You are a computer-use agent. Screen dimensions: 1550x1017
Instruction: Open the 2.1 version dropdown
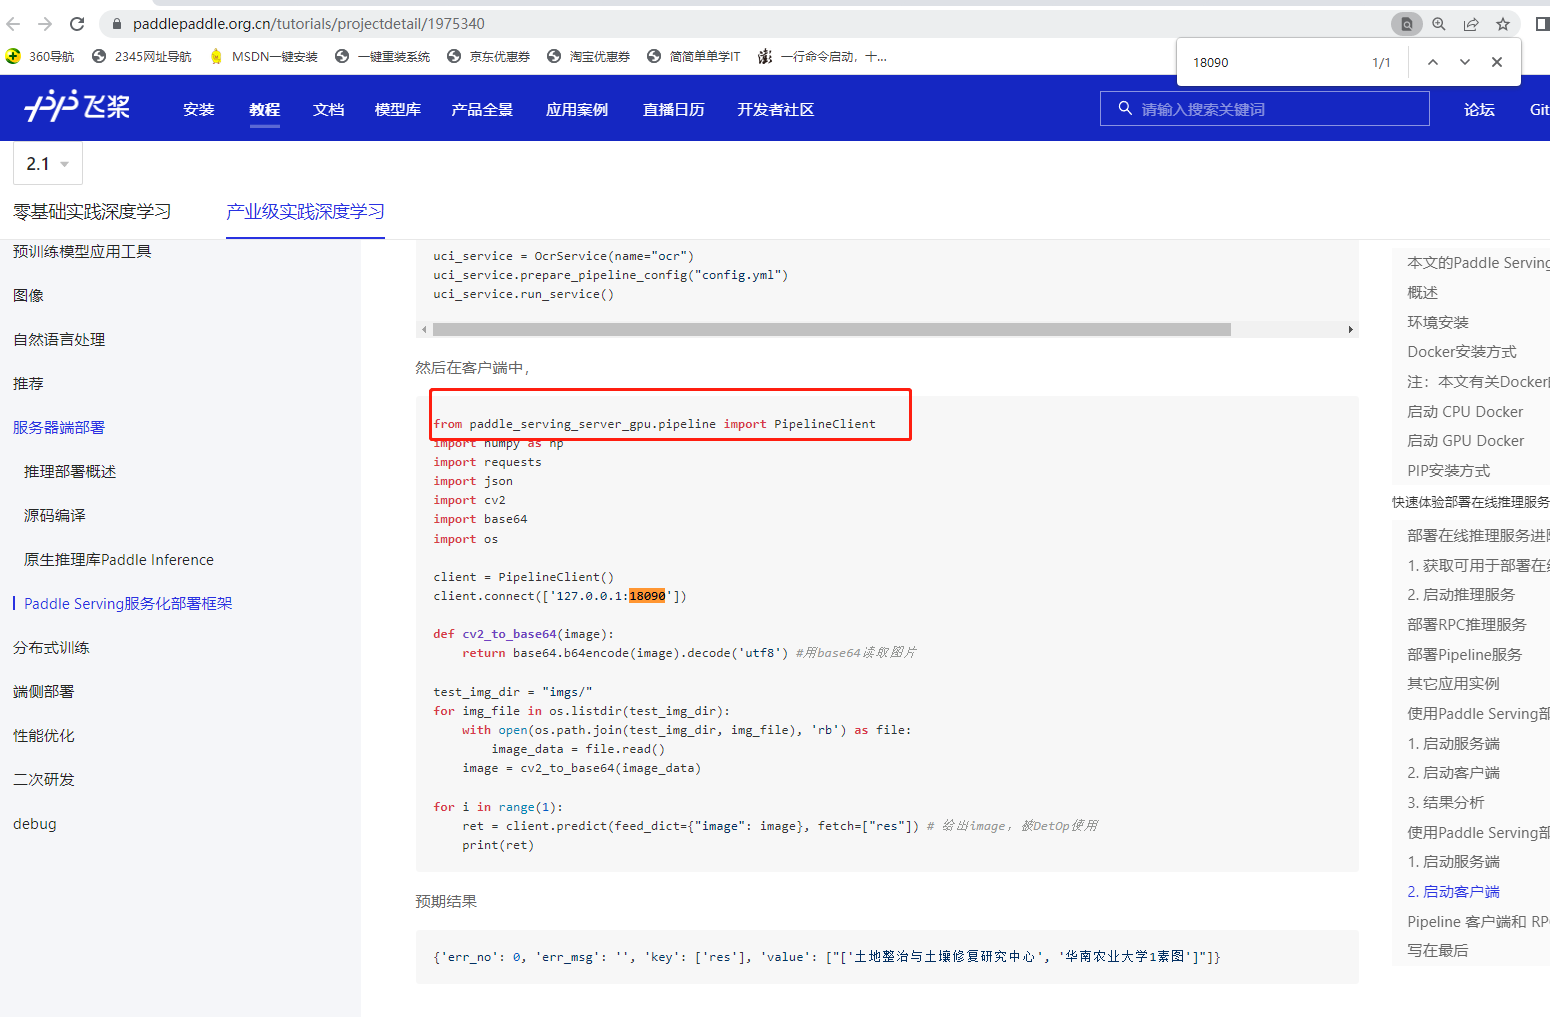(x=47, y=163)
